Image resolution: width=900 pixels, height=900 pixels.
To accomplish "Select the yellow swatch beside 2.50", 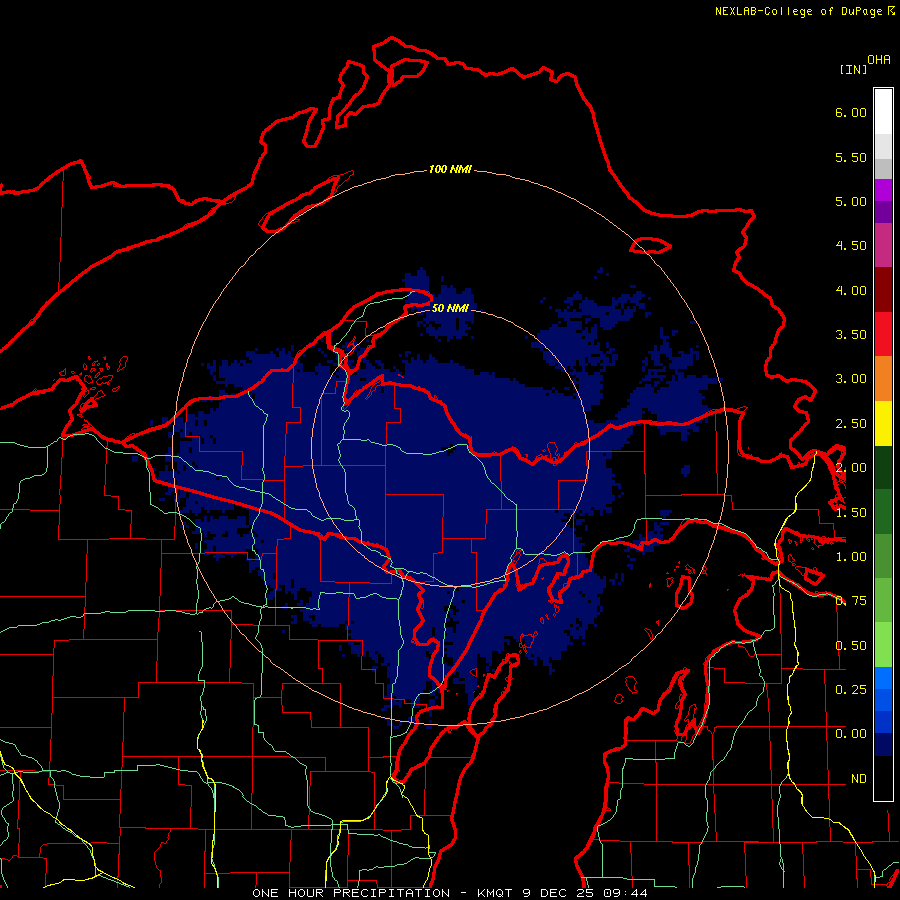I will pos(883,424).
